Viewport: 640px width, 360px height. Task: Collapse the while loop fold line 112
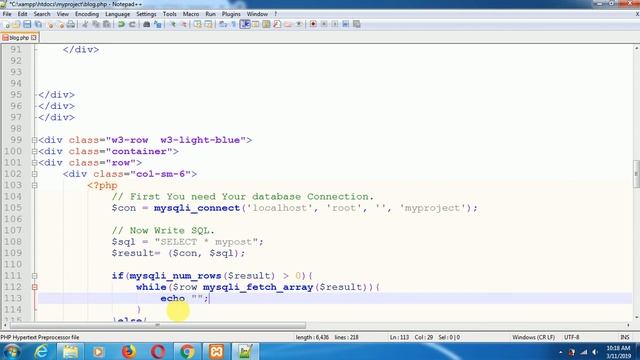click(x=35, y=287)
